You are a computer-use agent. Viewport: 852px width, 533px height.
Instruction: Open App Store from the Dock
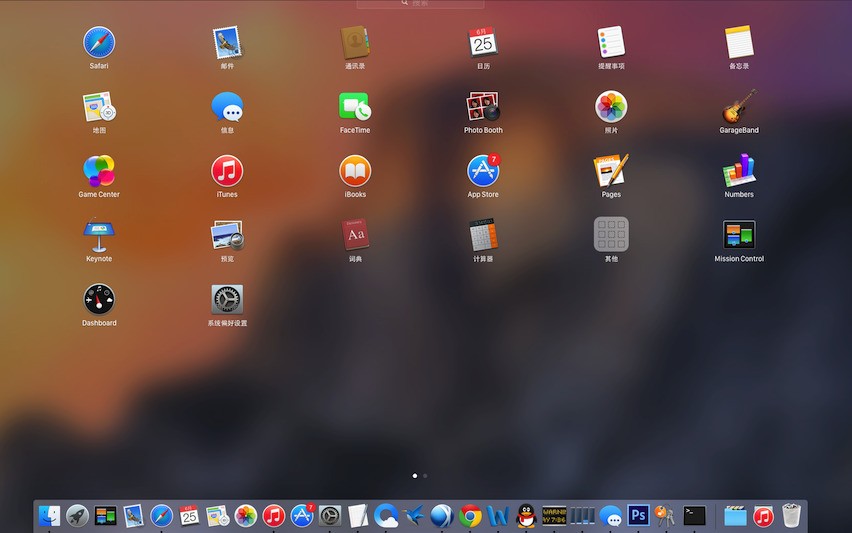[302, 516]
